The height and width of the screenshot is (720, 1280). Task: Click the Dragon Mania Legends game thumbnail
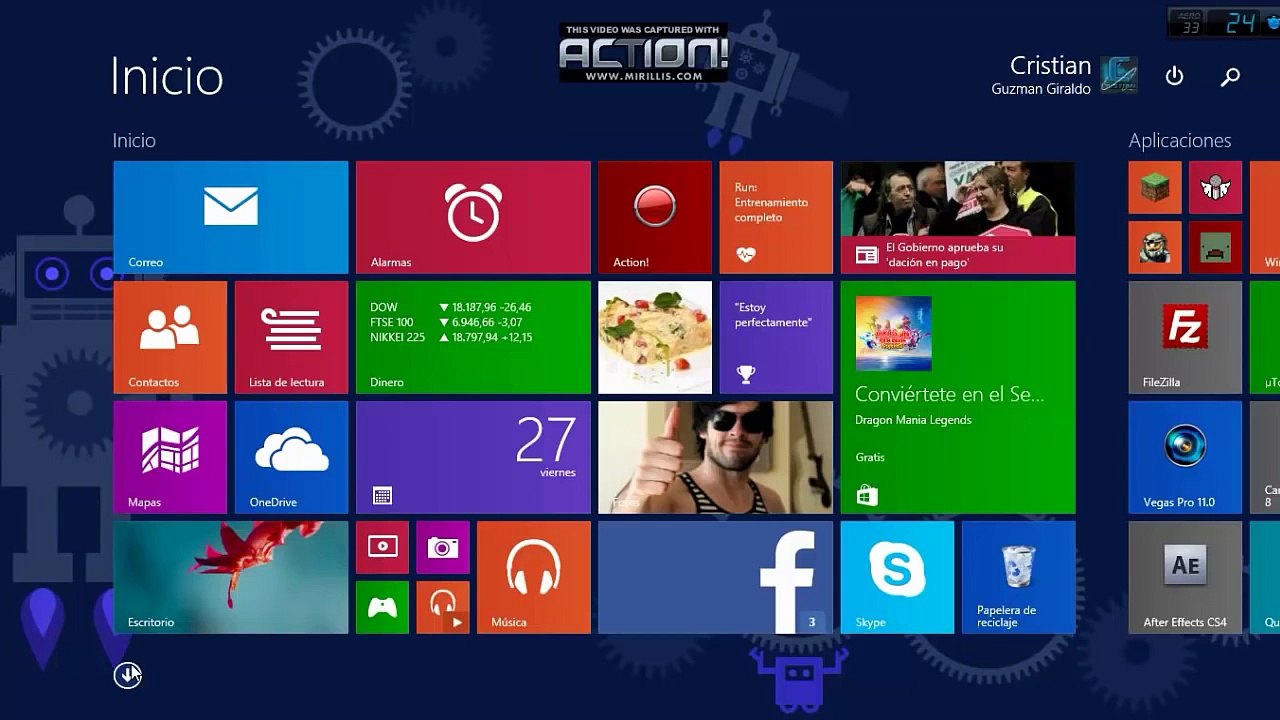pos(894,334)
